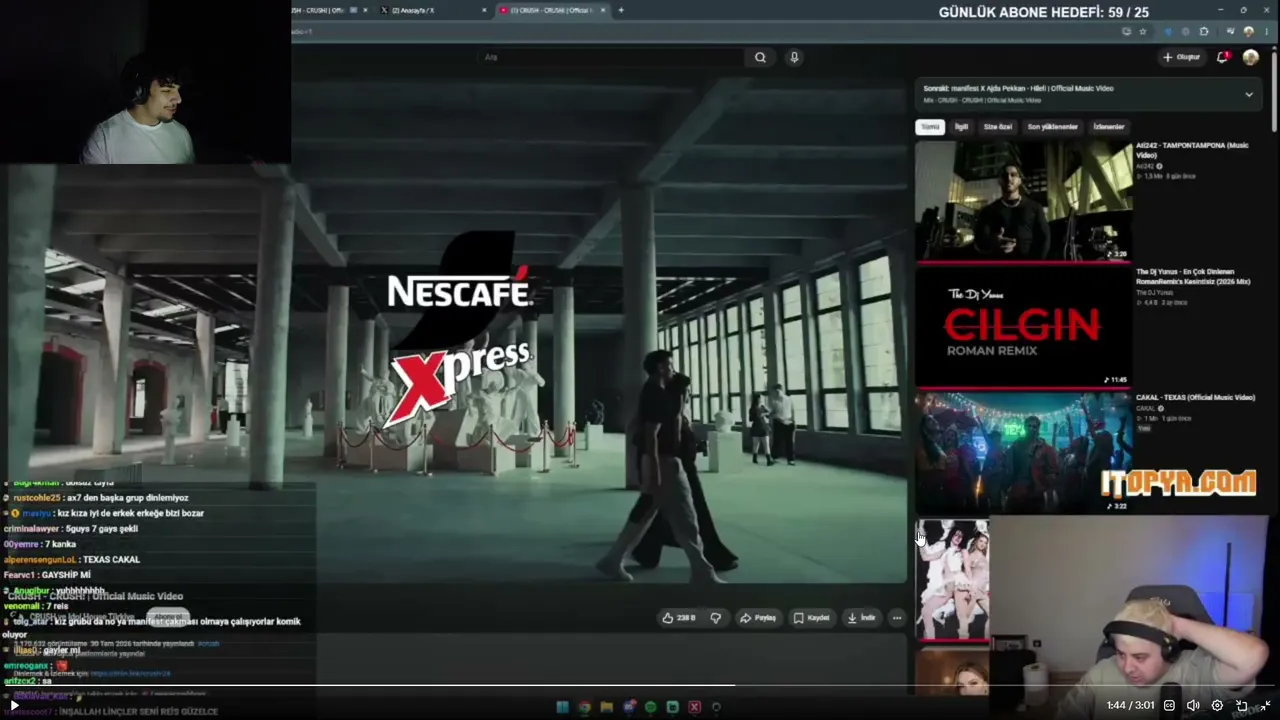Click the Oluştur create button
Screen dimensions: 1280x720
(x=1181, y=57)
